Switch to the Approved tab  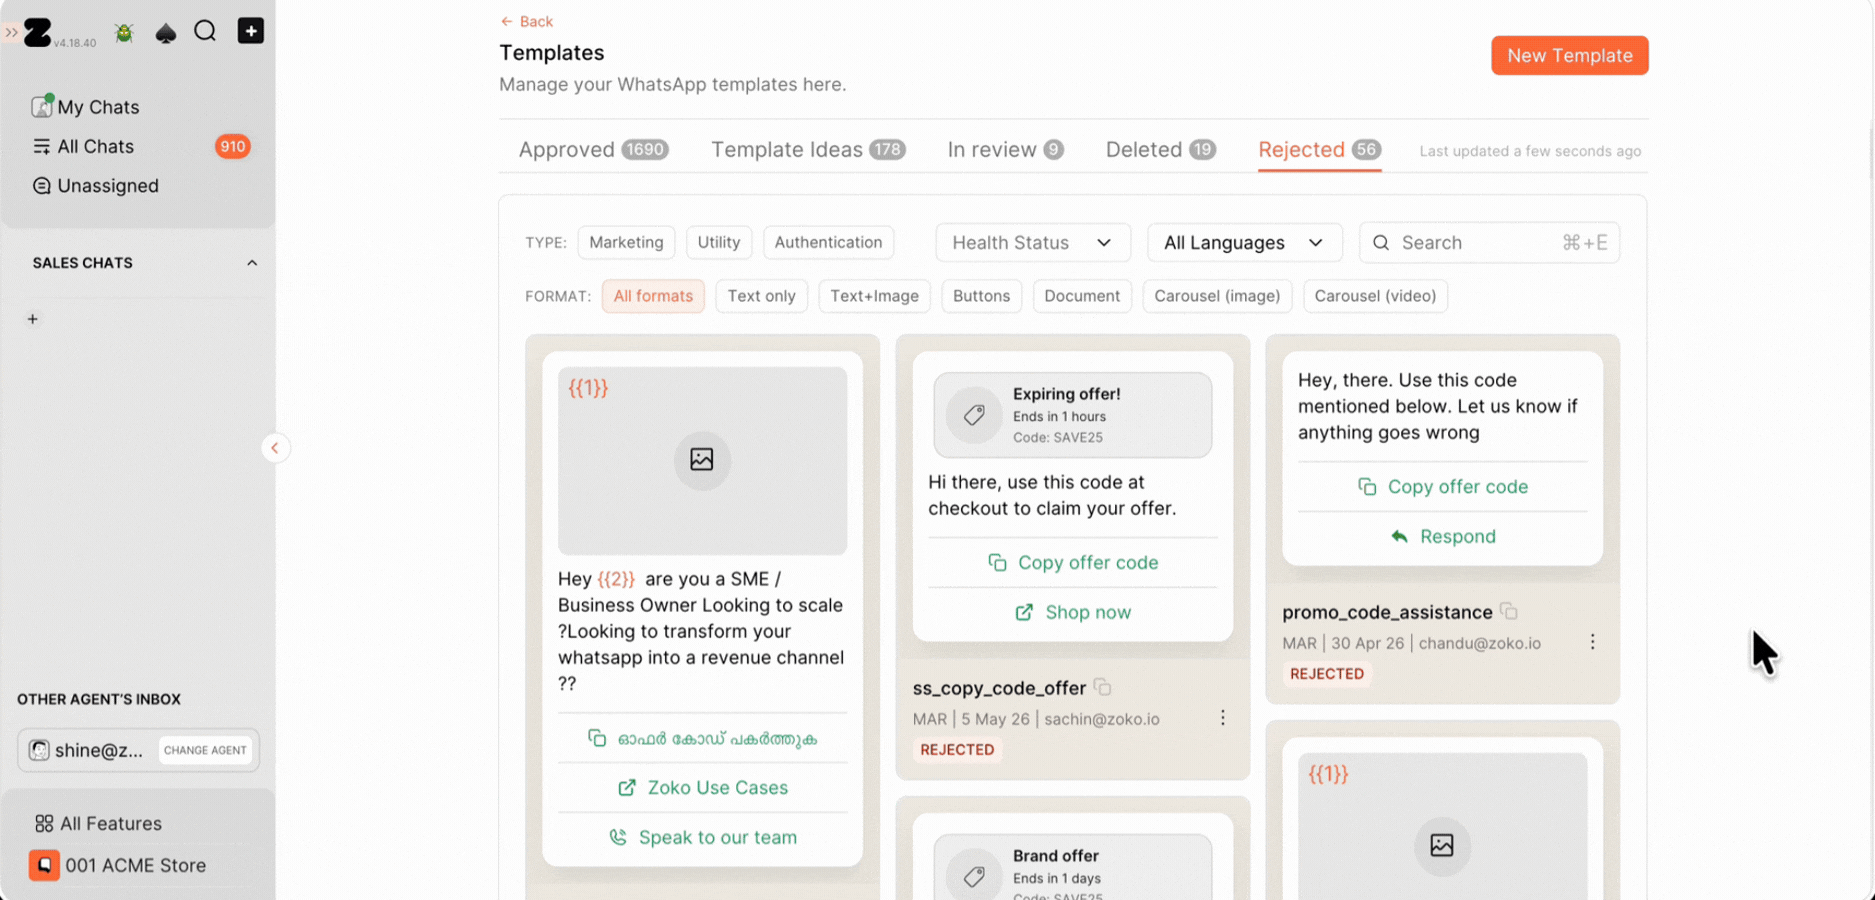coord(593,150)
